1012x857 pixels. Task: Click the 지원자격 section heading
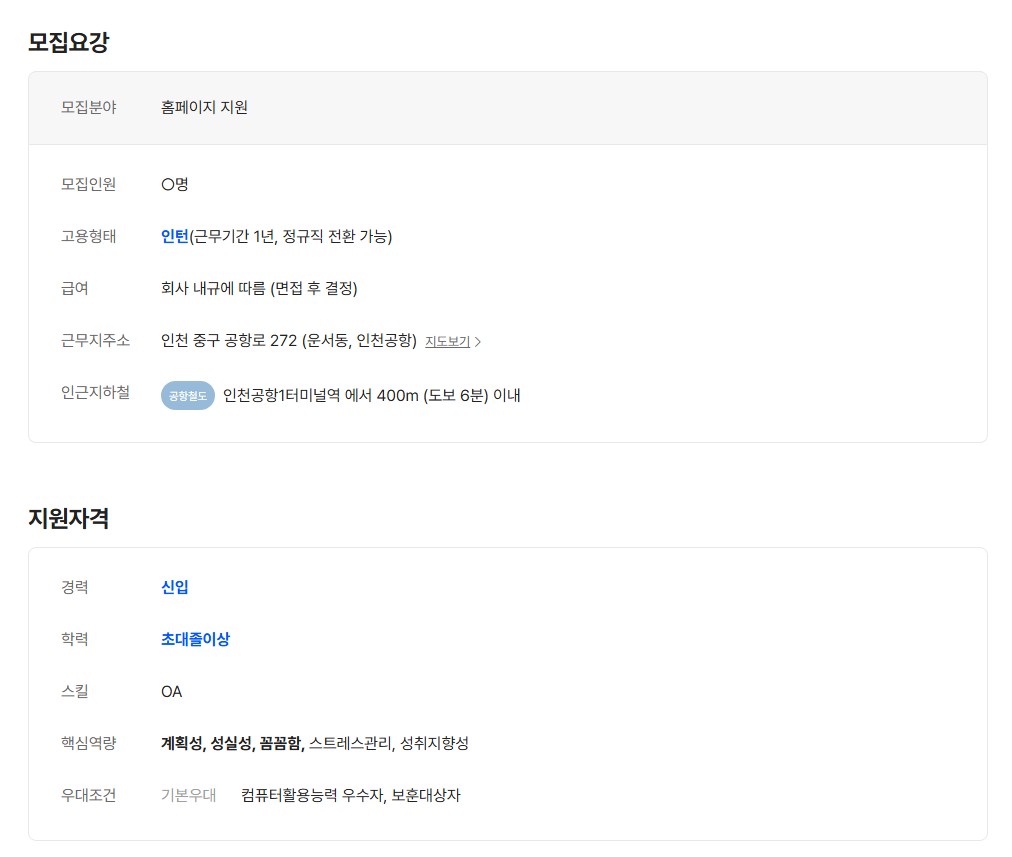click(x=68, y=519)
